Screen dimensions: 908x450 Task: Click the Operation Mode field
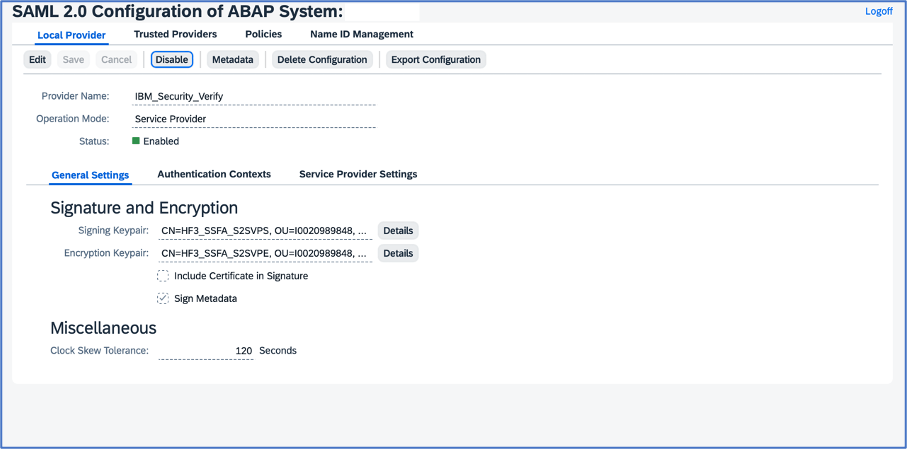pos(254,119)
